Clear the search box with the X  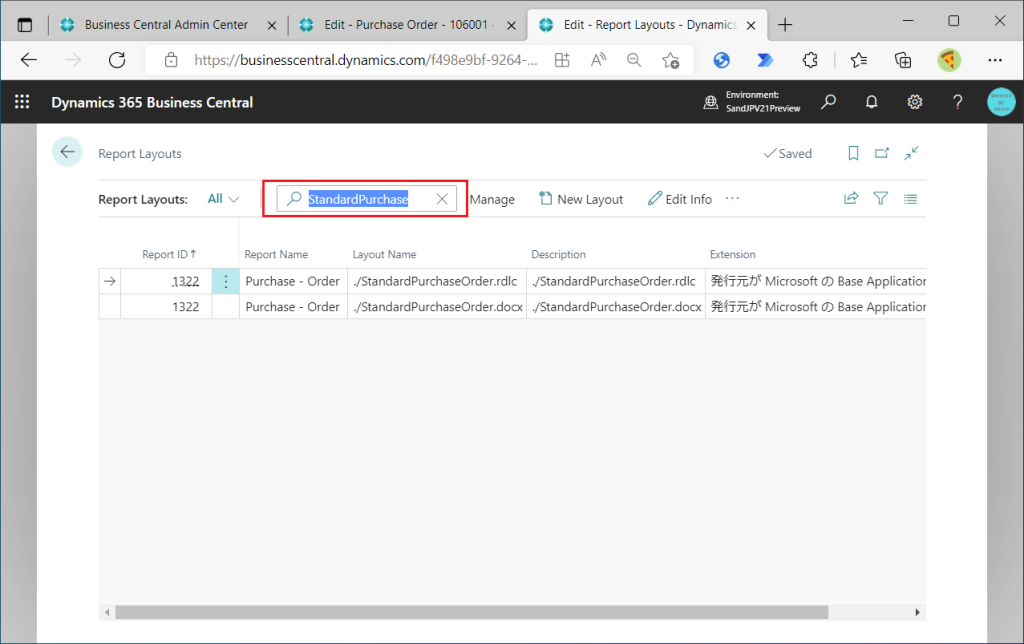tap(442, 199)
